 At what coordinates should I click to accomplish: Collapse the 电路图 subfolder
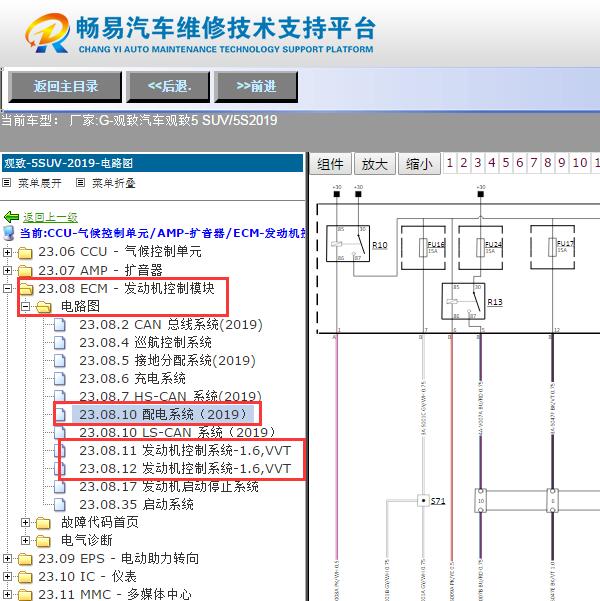coord(25,306)
